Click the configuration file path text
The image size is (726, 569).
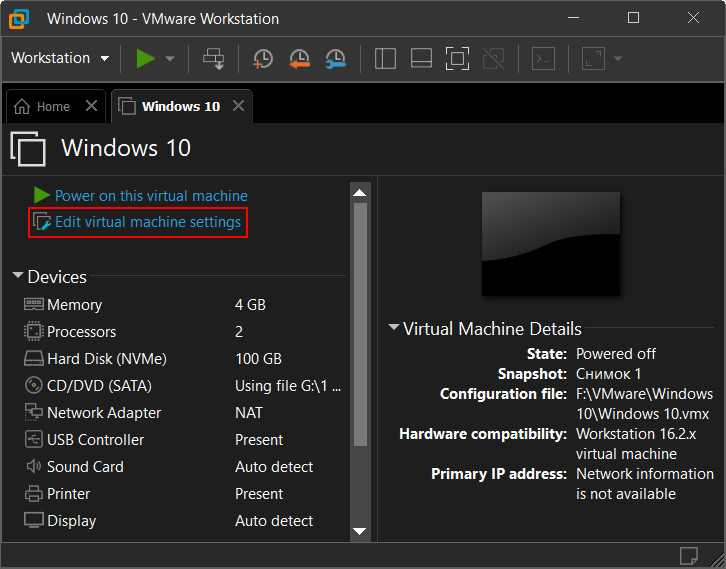click(644, 404)
